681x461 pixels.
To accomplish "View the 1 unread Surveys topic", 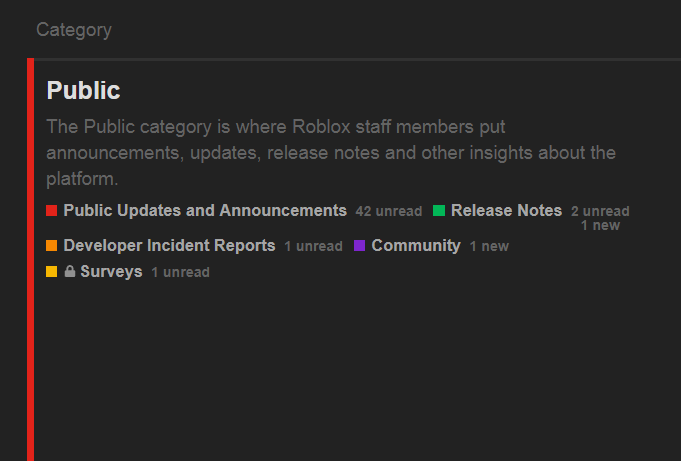I will (180, 272).
